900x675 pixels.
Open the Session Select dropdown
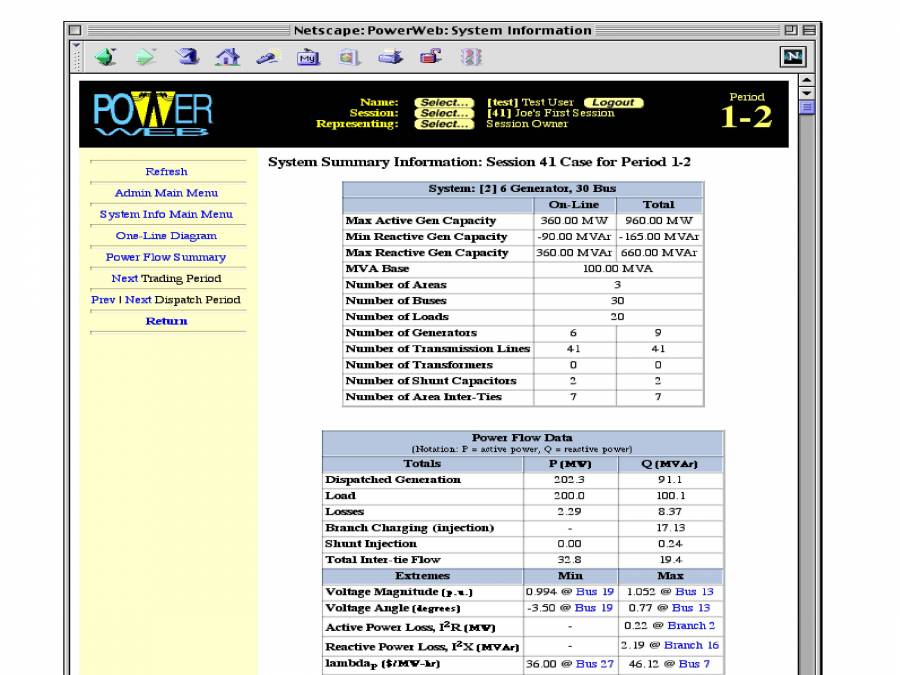click(x=443, y=113)
